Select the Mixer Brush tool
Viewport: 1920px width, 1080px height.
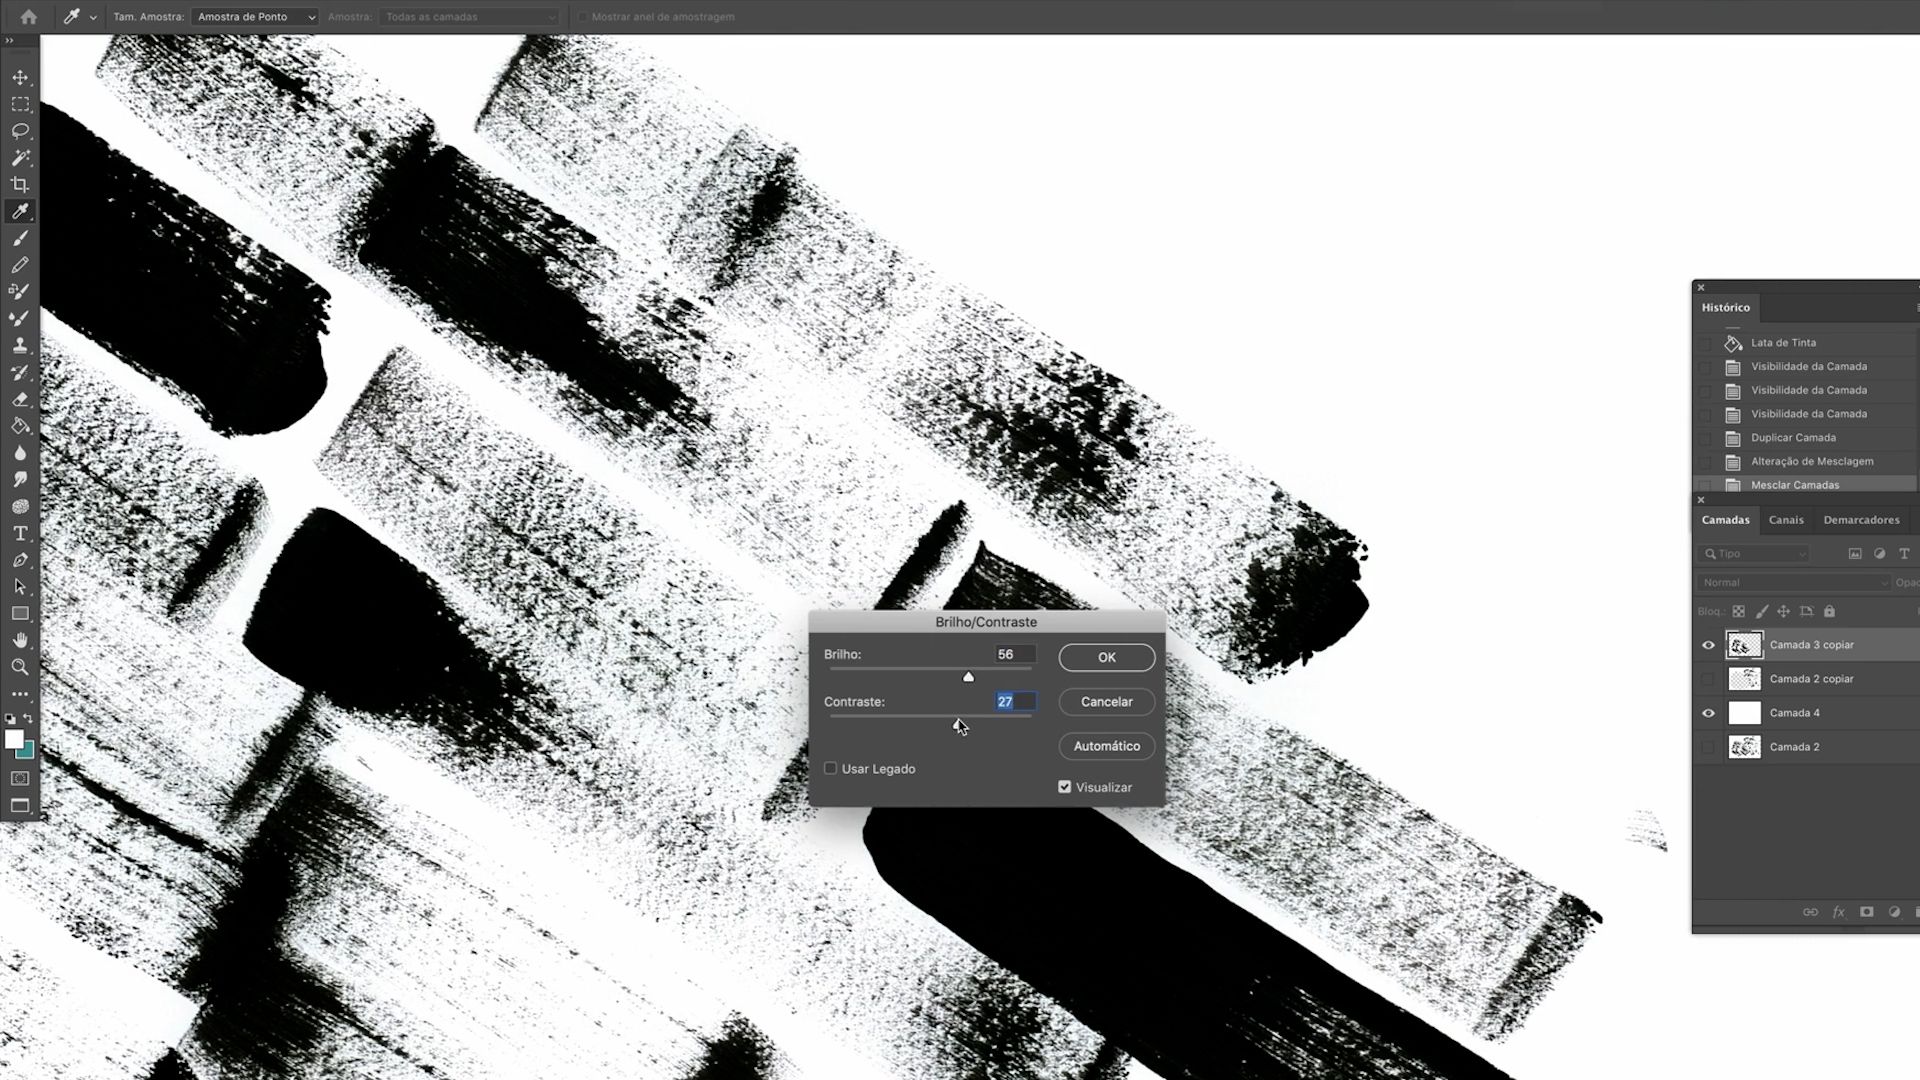[20, 318]
